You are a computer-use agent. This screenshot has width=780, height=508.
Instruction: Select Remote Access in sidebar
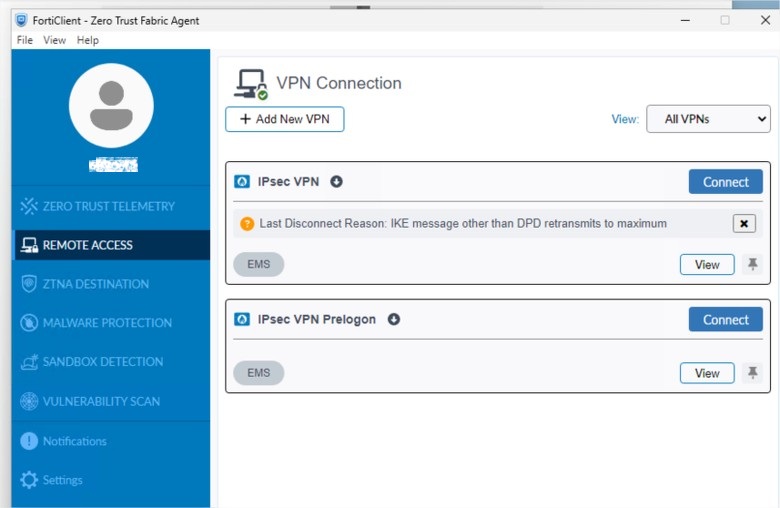[110, 245]
